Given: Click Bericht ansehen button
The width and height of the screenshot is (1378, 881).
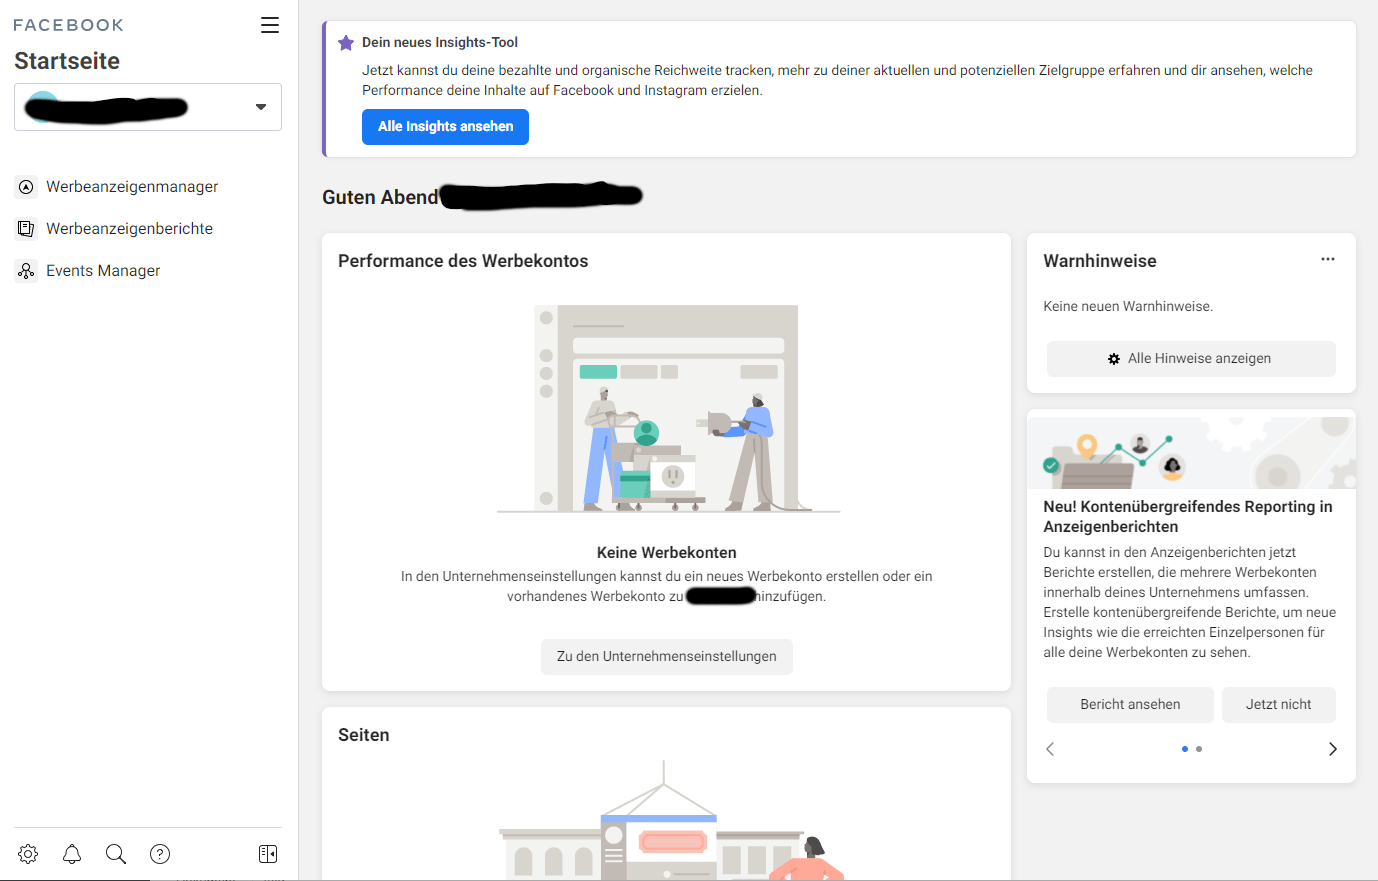Looking at the screenshot, I should [x=1130, y=705].
